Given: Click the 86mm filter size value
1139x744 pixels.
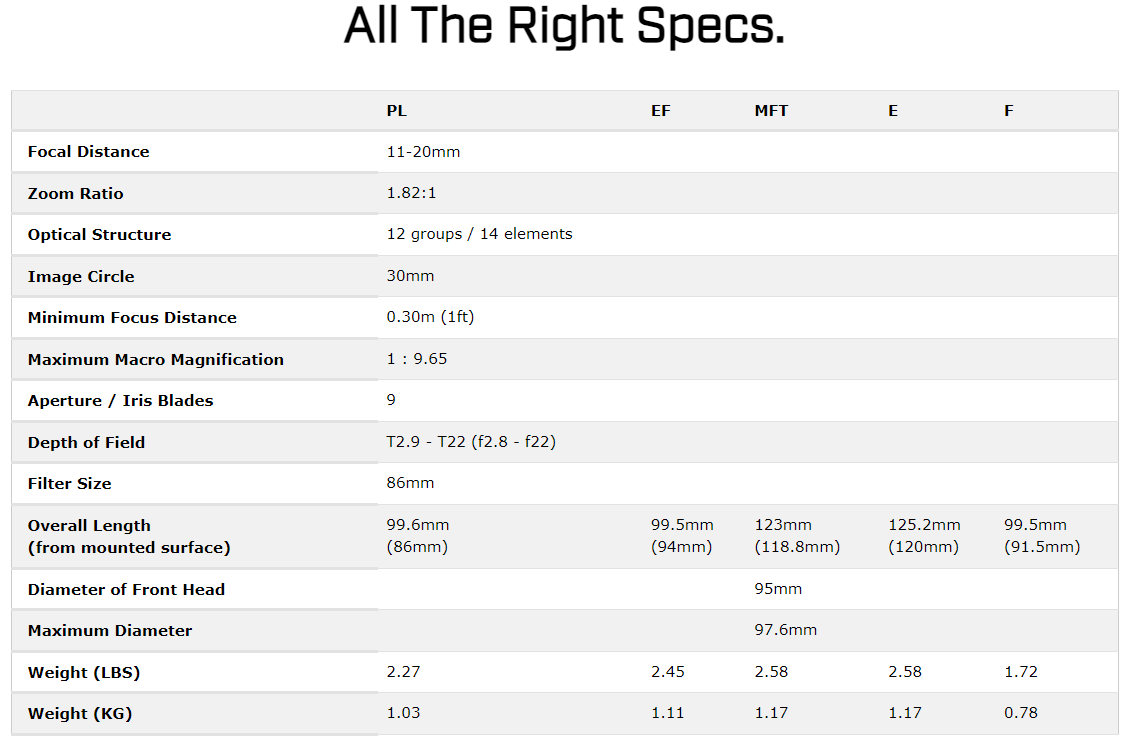Looking at the screenshot, I should (x=410, y=483).
